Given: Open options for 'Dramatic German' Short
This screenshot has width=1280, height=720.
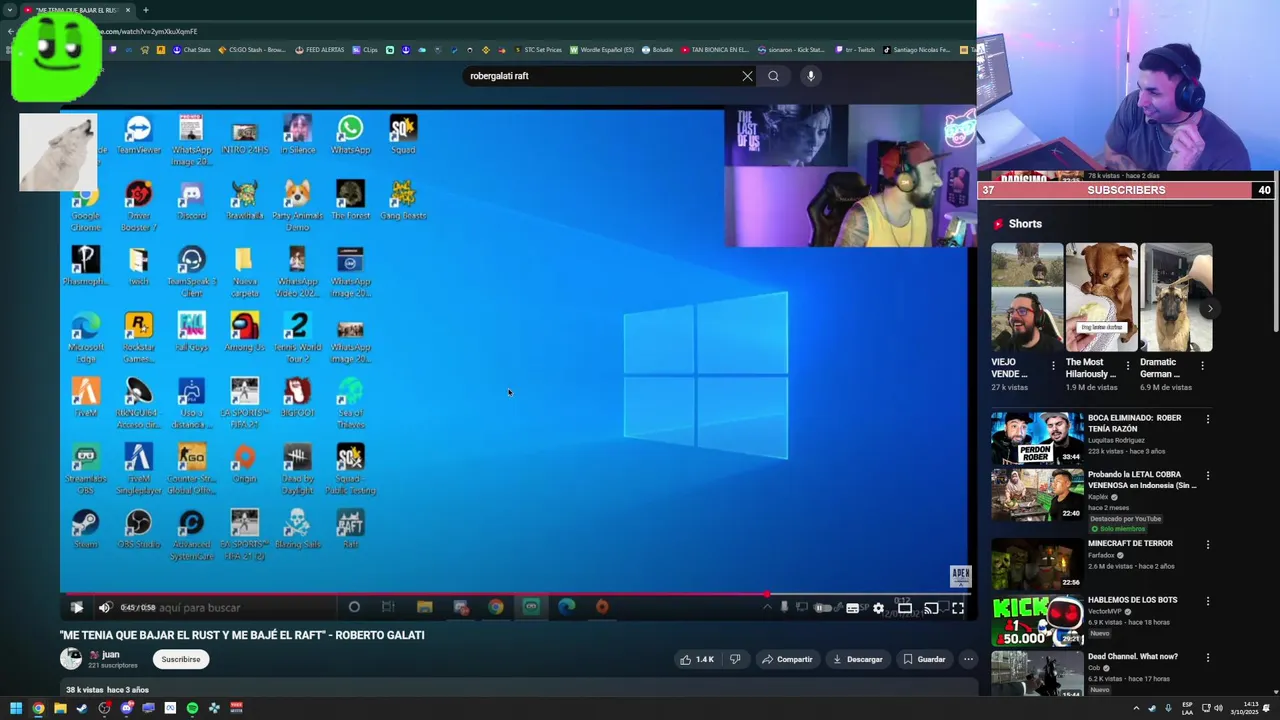Looking at the screenshot, I should tap(1202, 366).
